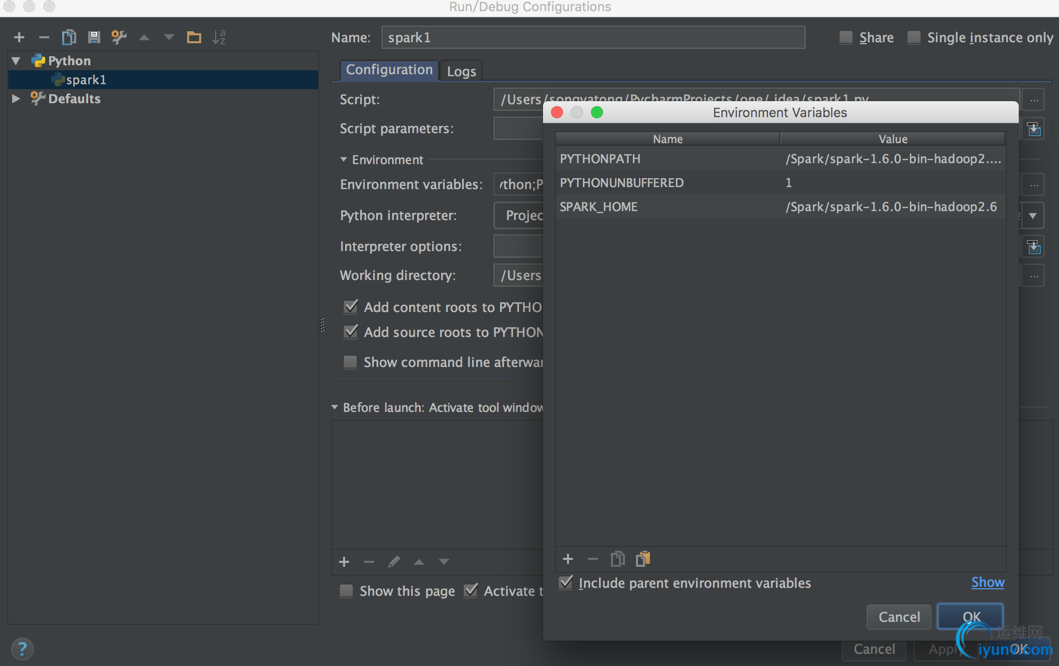Move before launch task down arrow
1059x666 pixels.
point(444,561)
